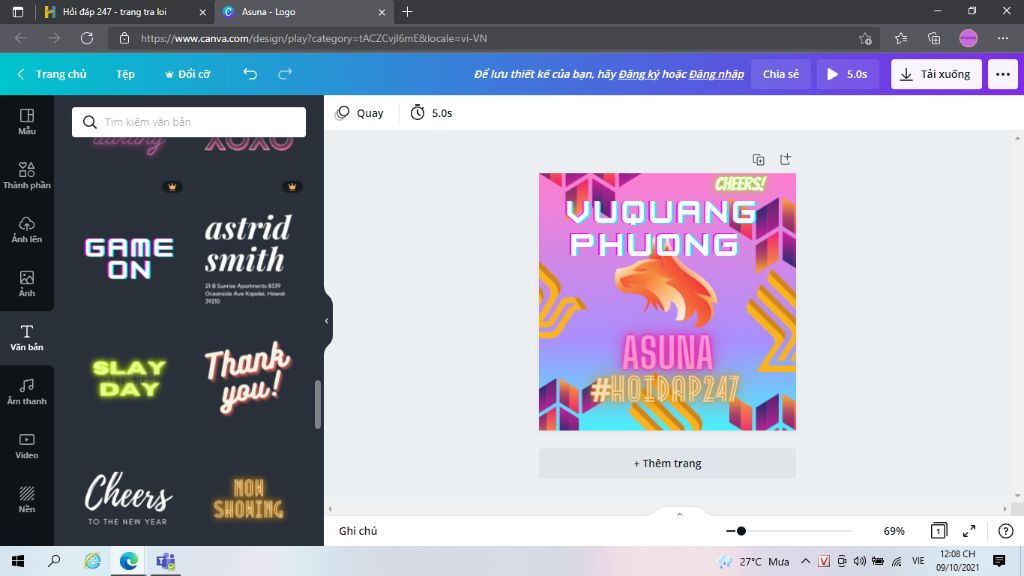Screen dimensions: 1024x576
Task: Duplicate the page using the copy icon
Action: [758, 159]
